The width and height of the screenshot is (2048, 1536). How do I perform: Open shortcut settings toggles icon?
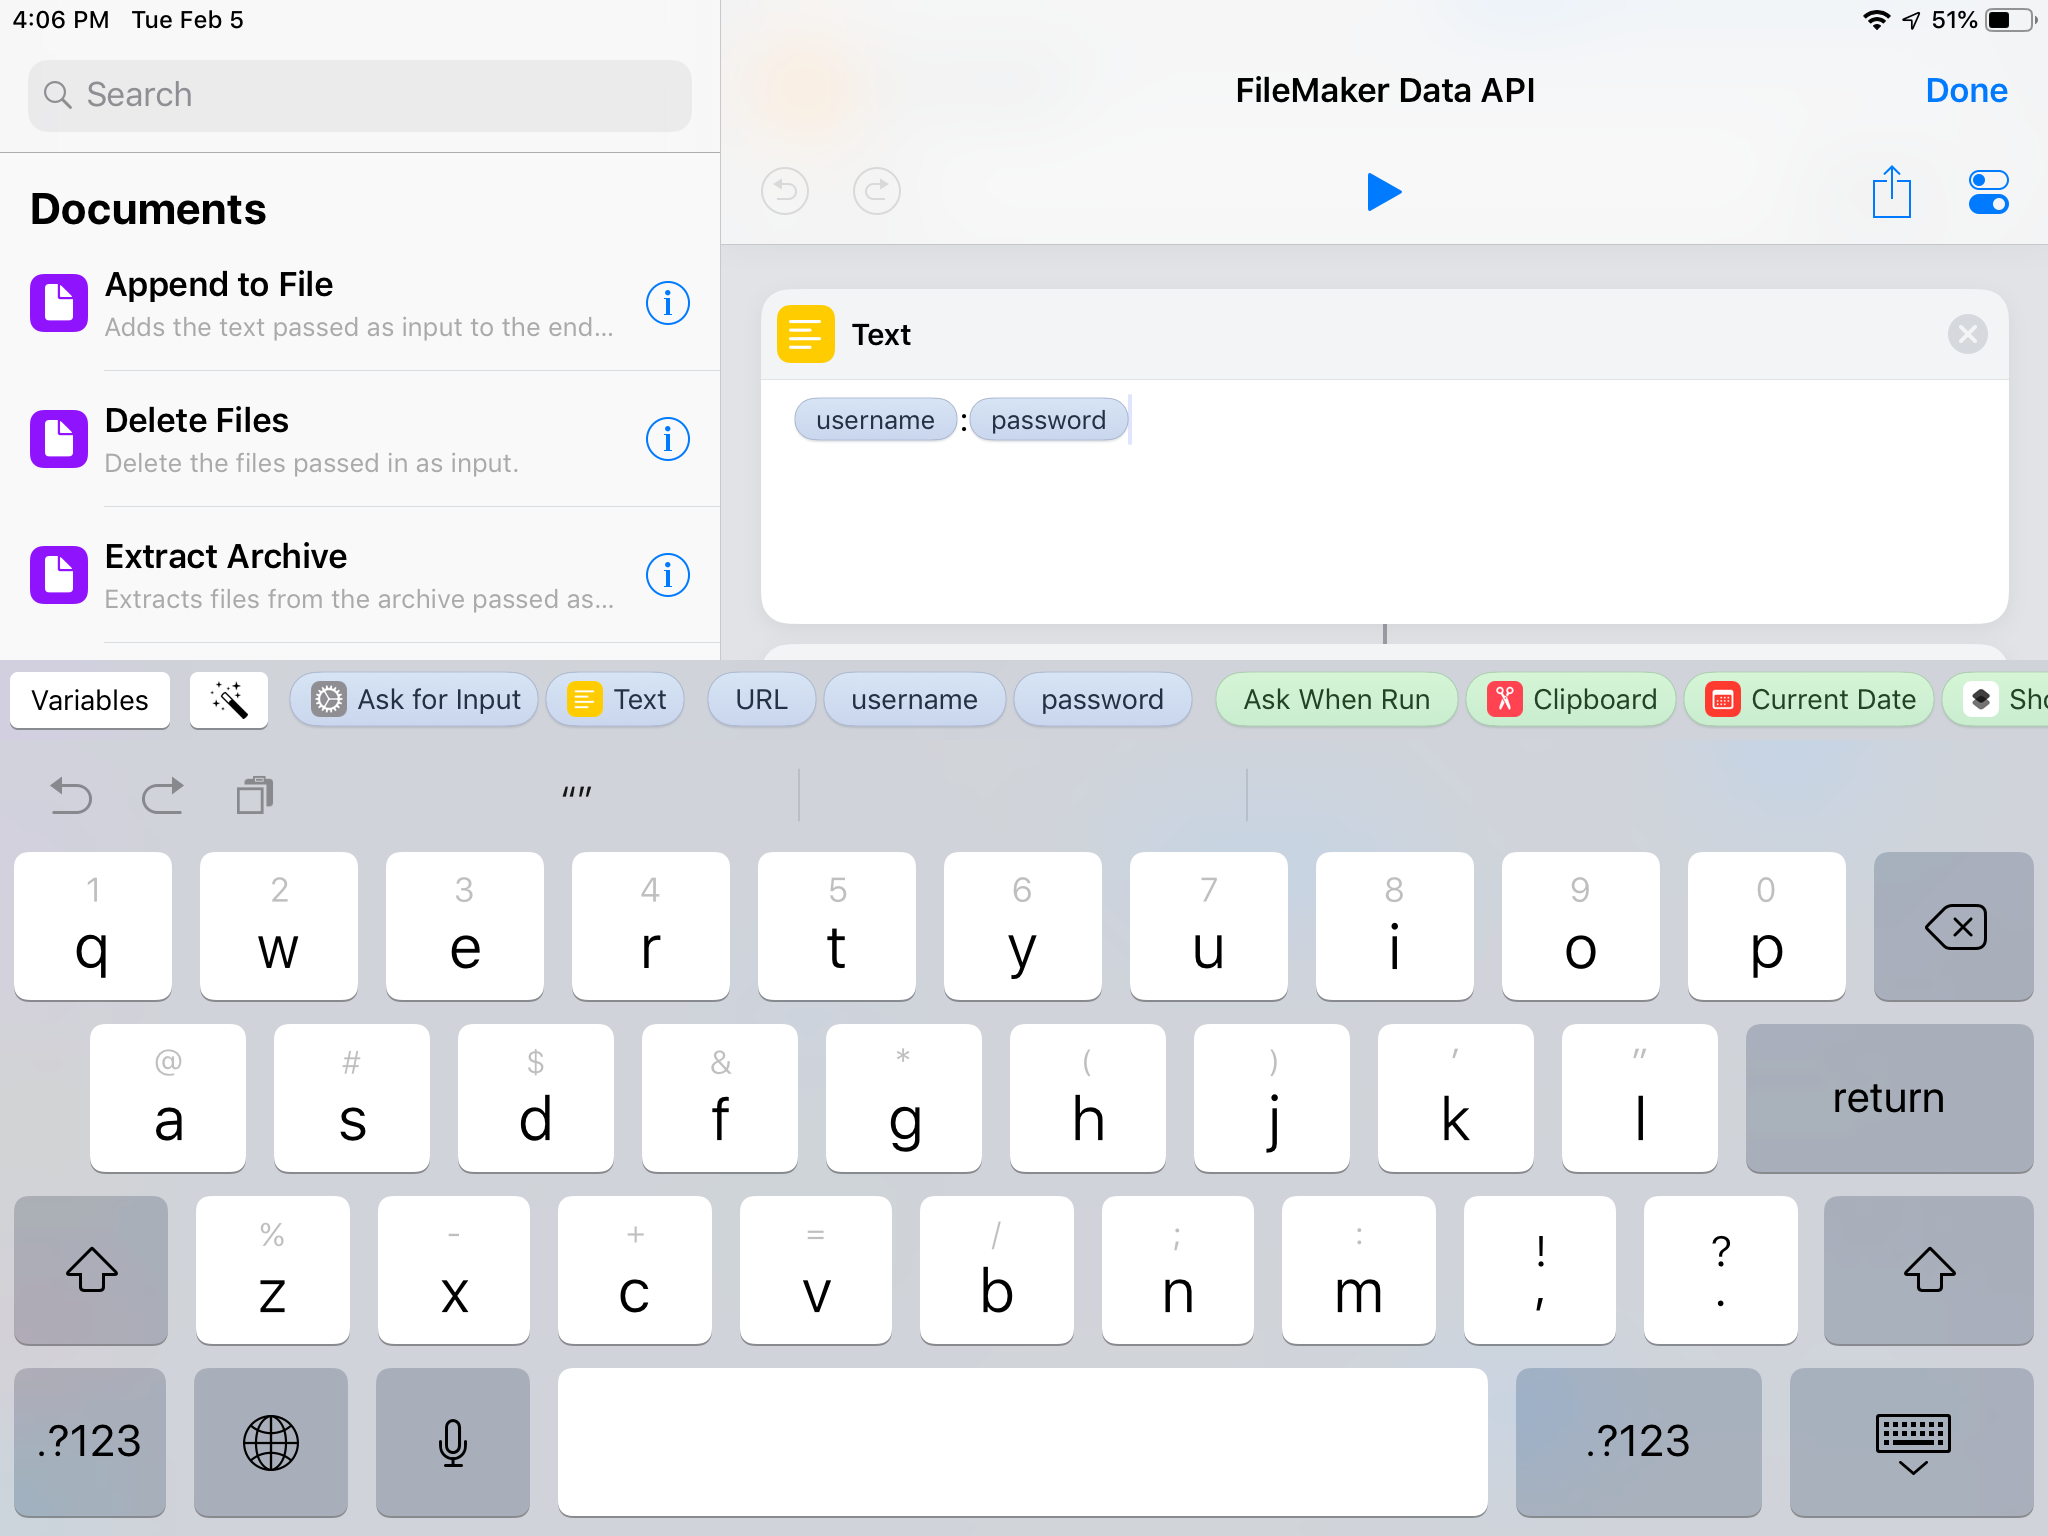(x=1988, y=192)
